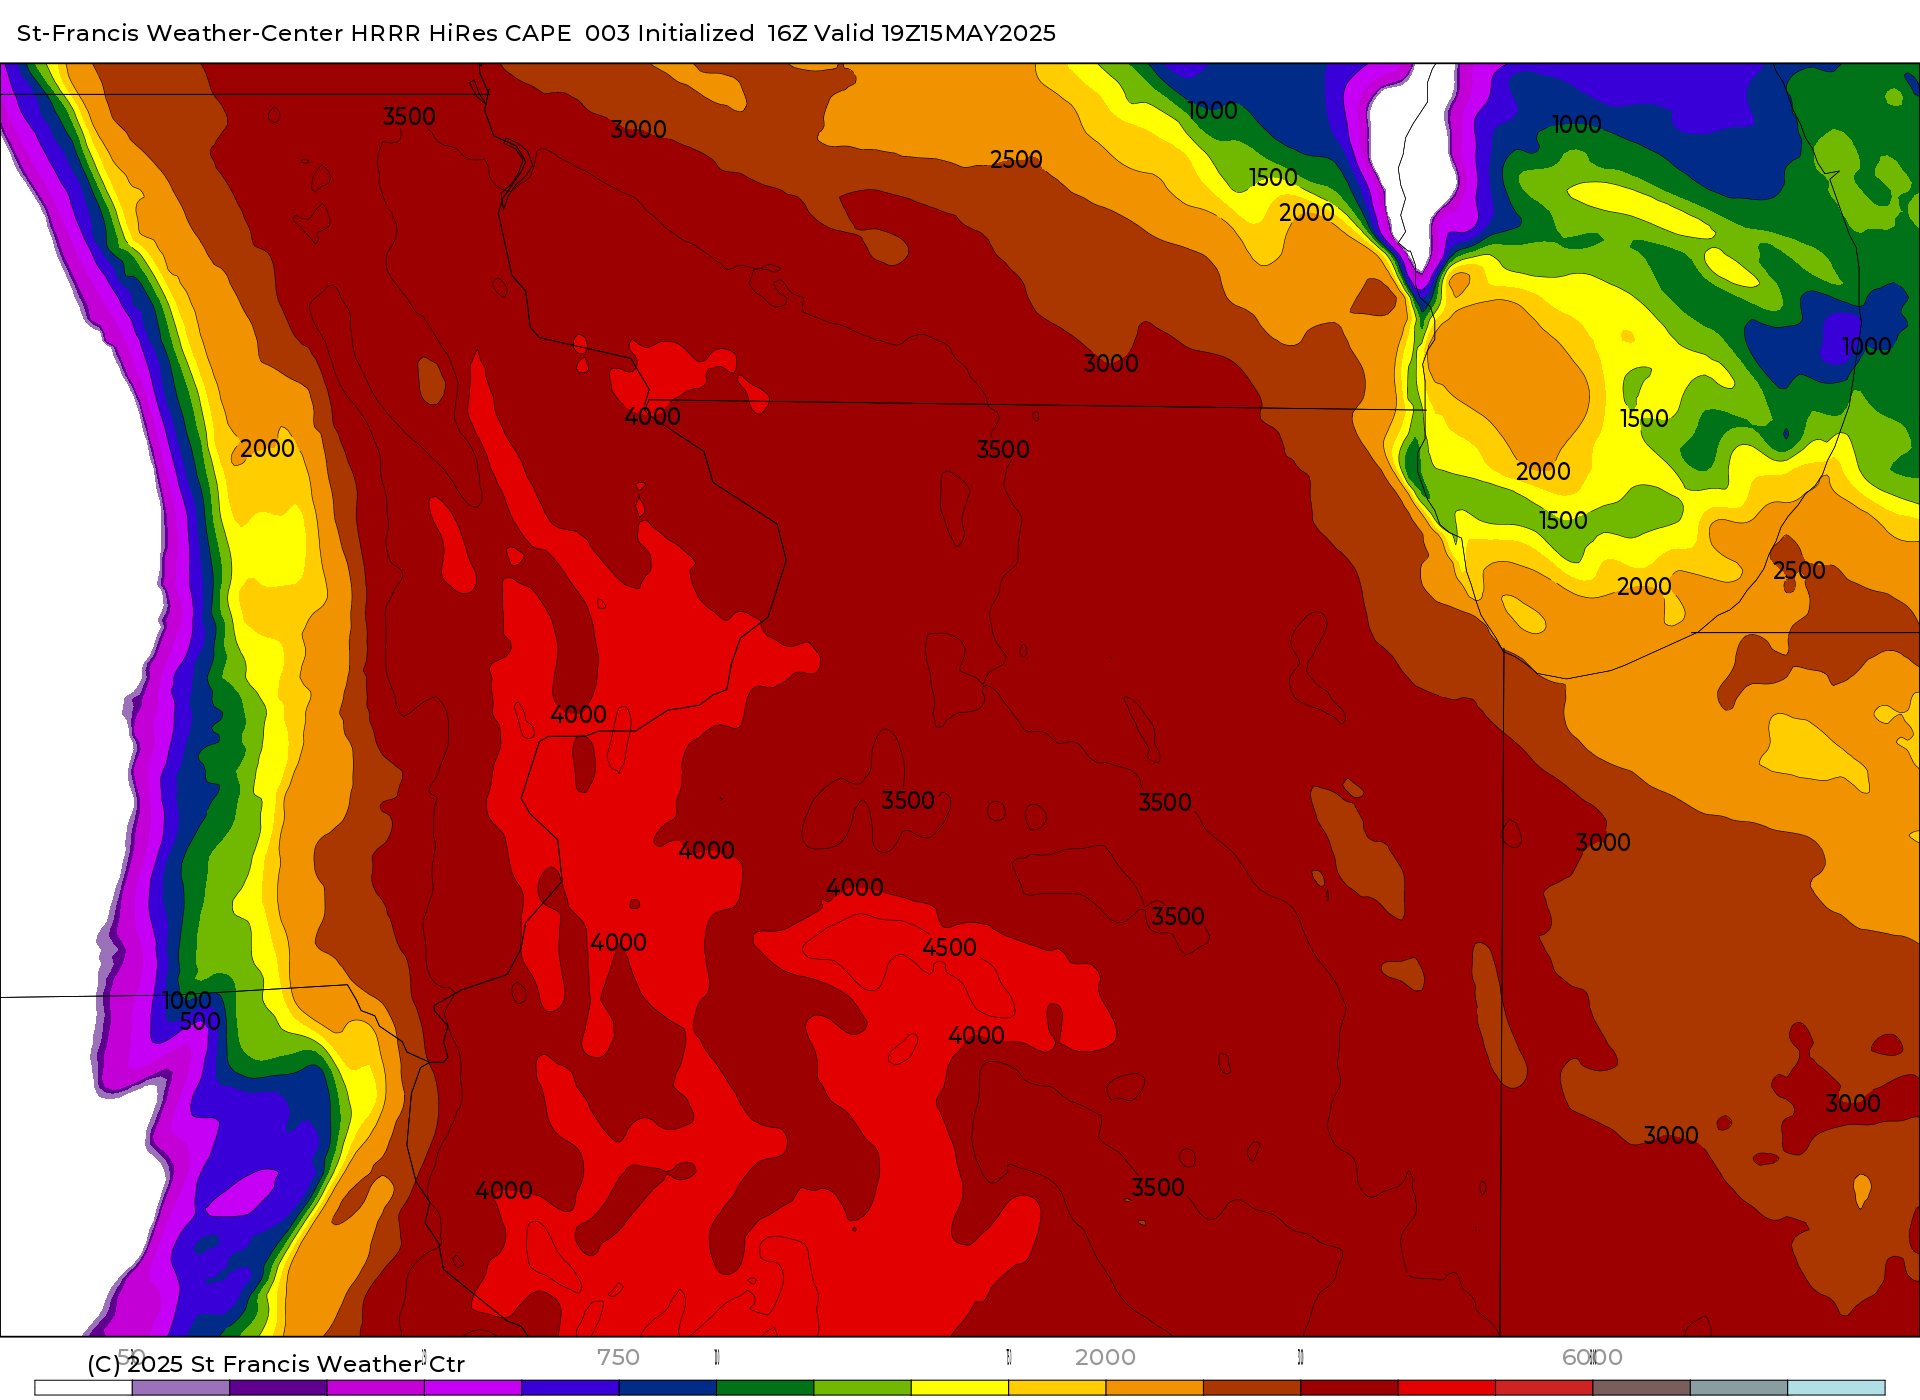The image size is (1920, 1400).
Task: Click the 'Valid 19Z15MAY2025' text in title
Action: tap(935, 33)
